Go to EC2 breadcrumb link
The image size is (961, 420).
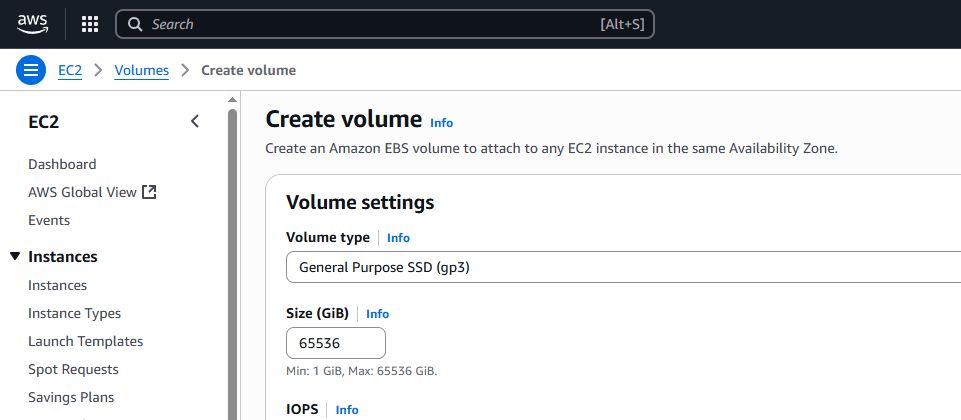point(69,70)
